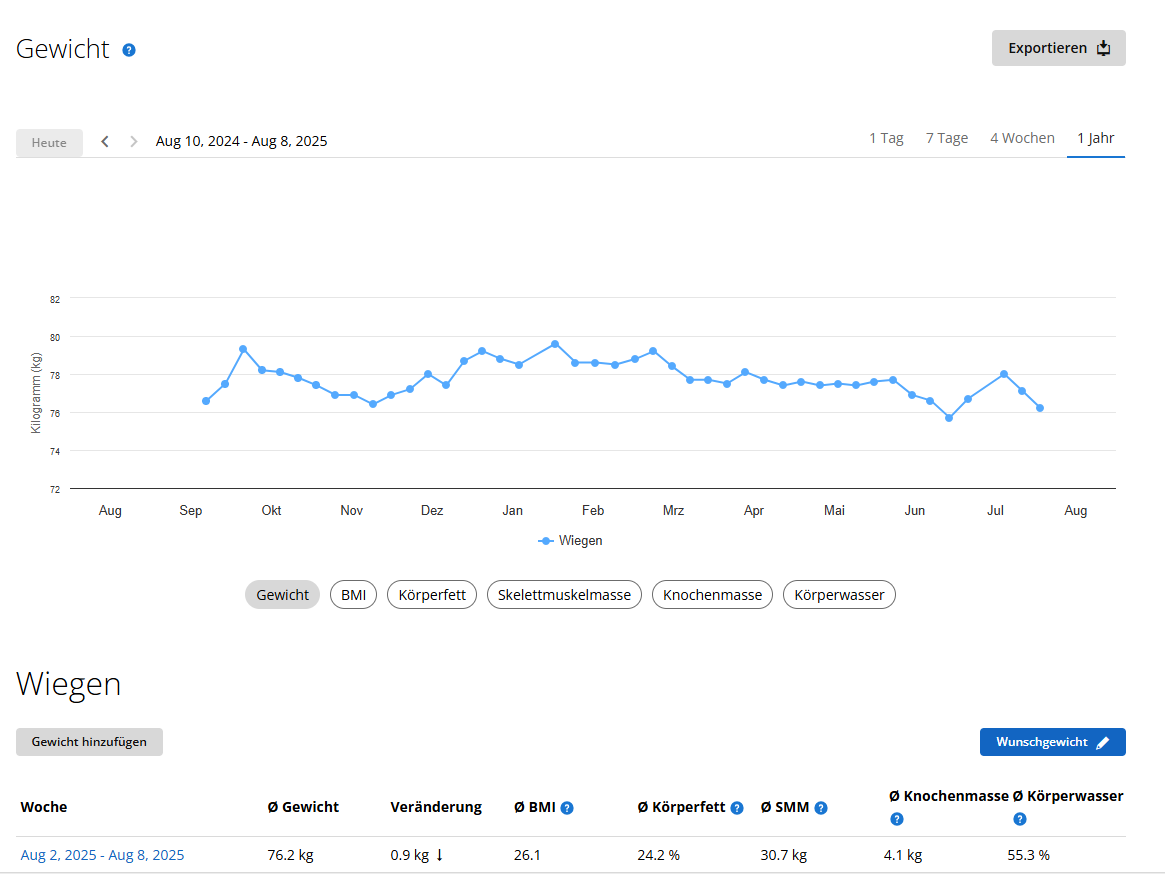Switch chart to Körperfett metric
Viewport: 1165px width, 874px height.
pyautogui.click(x=432, y=595)
